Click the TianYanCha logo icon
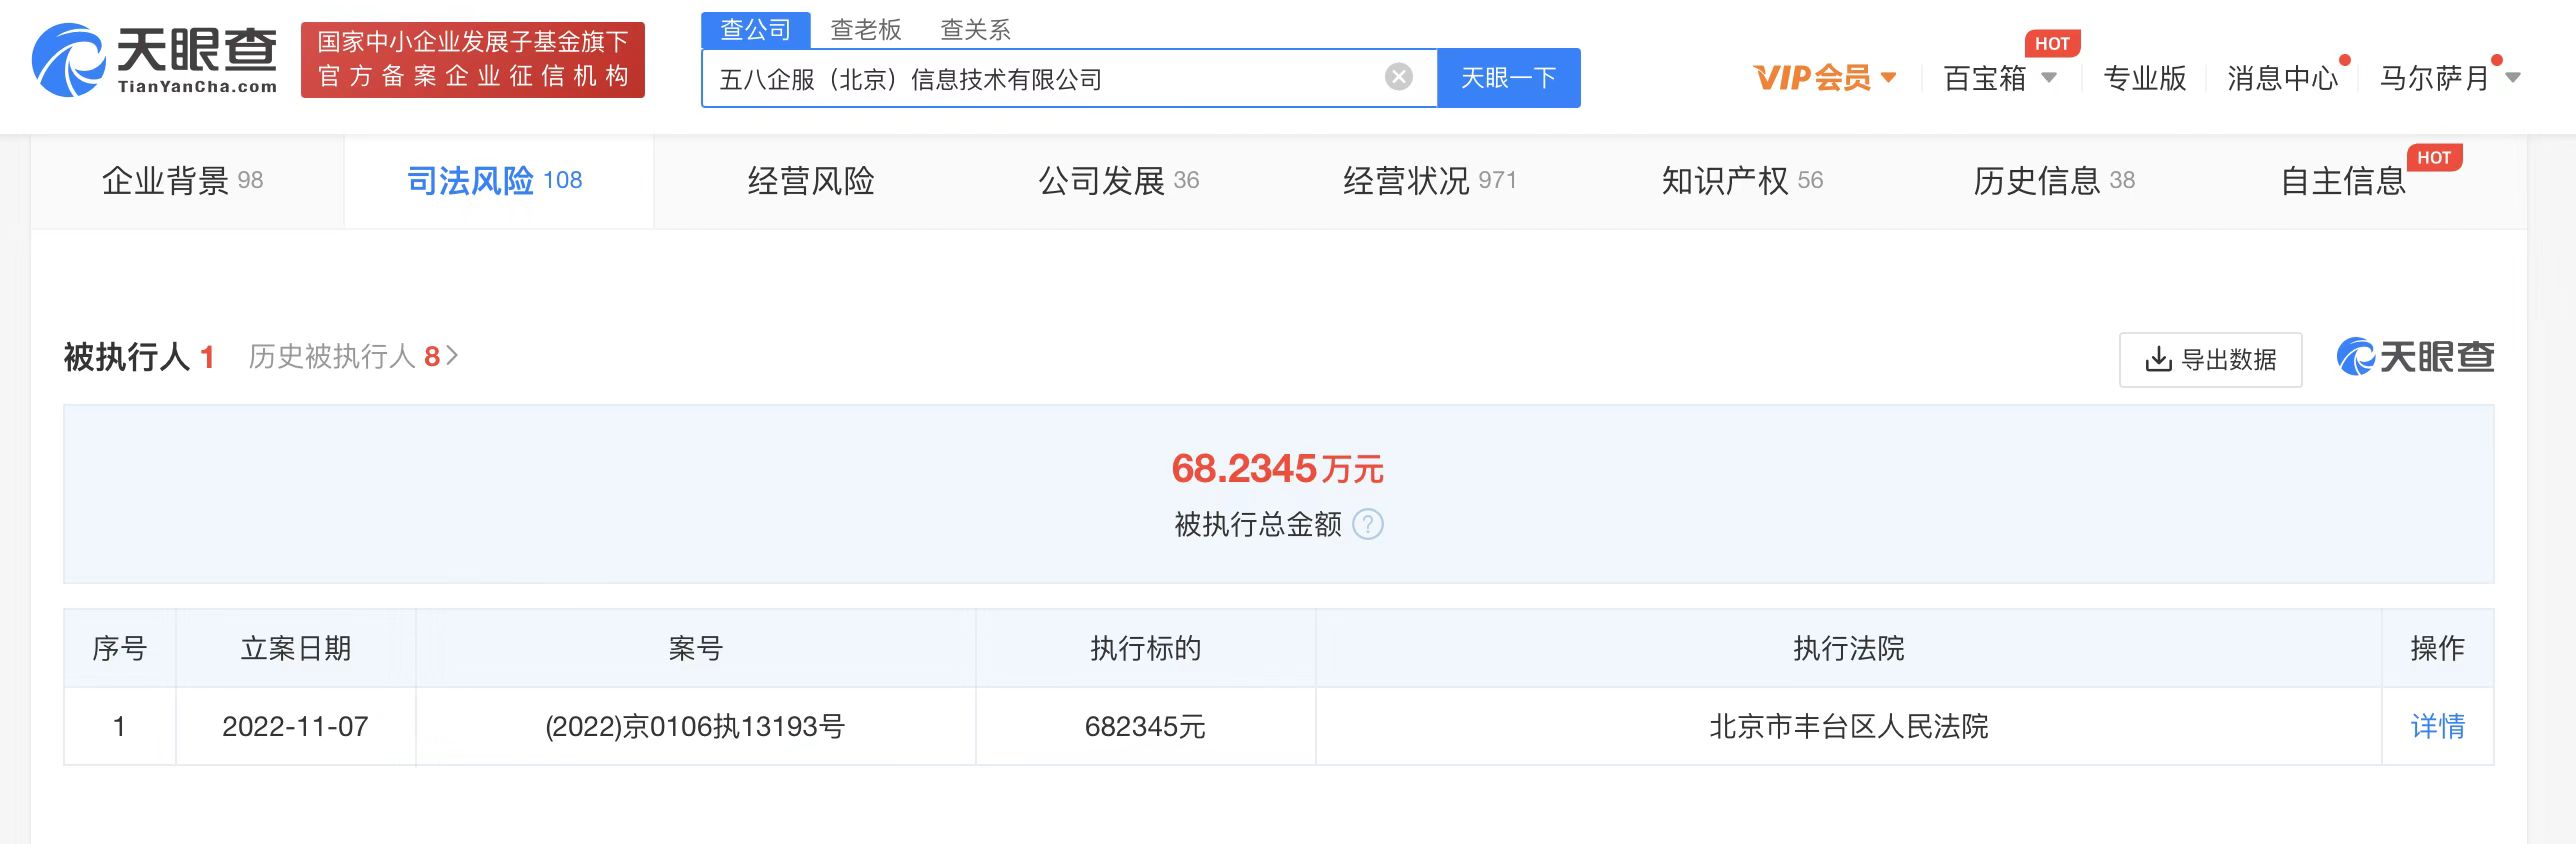 (x=68, y=60)
